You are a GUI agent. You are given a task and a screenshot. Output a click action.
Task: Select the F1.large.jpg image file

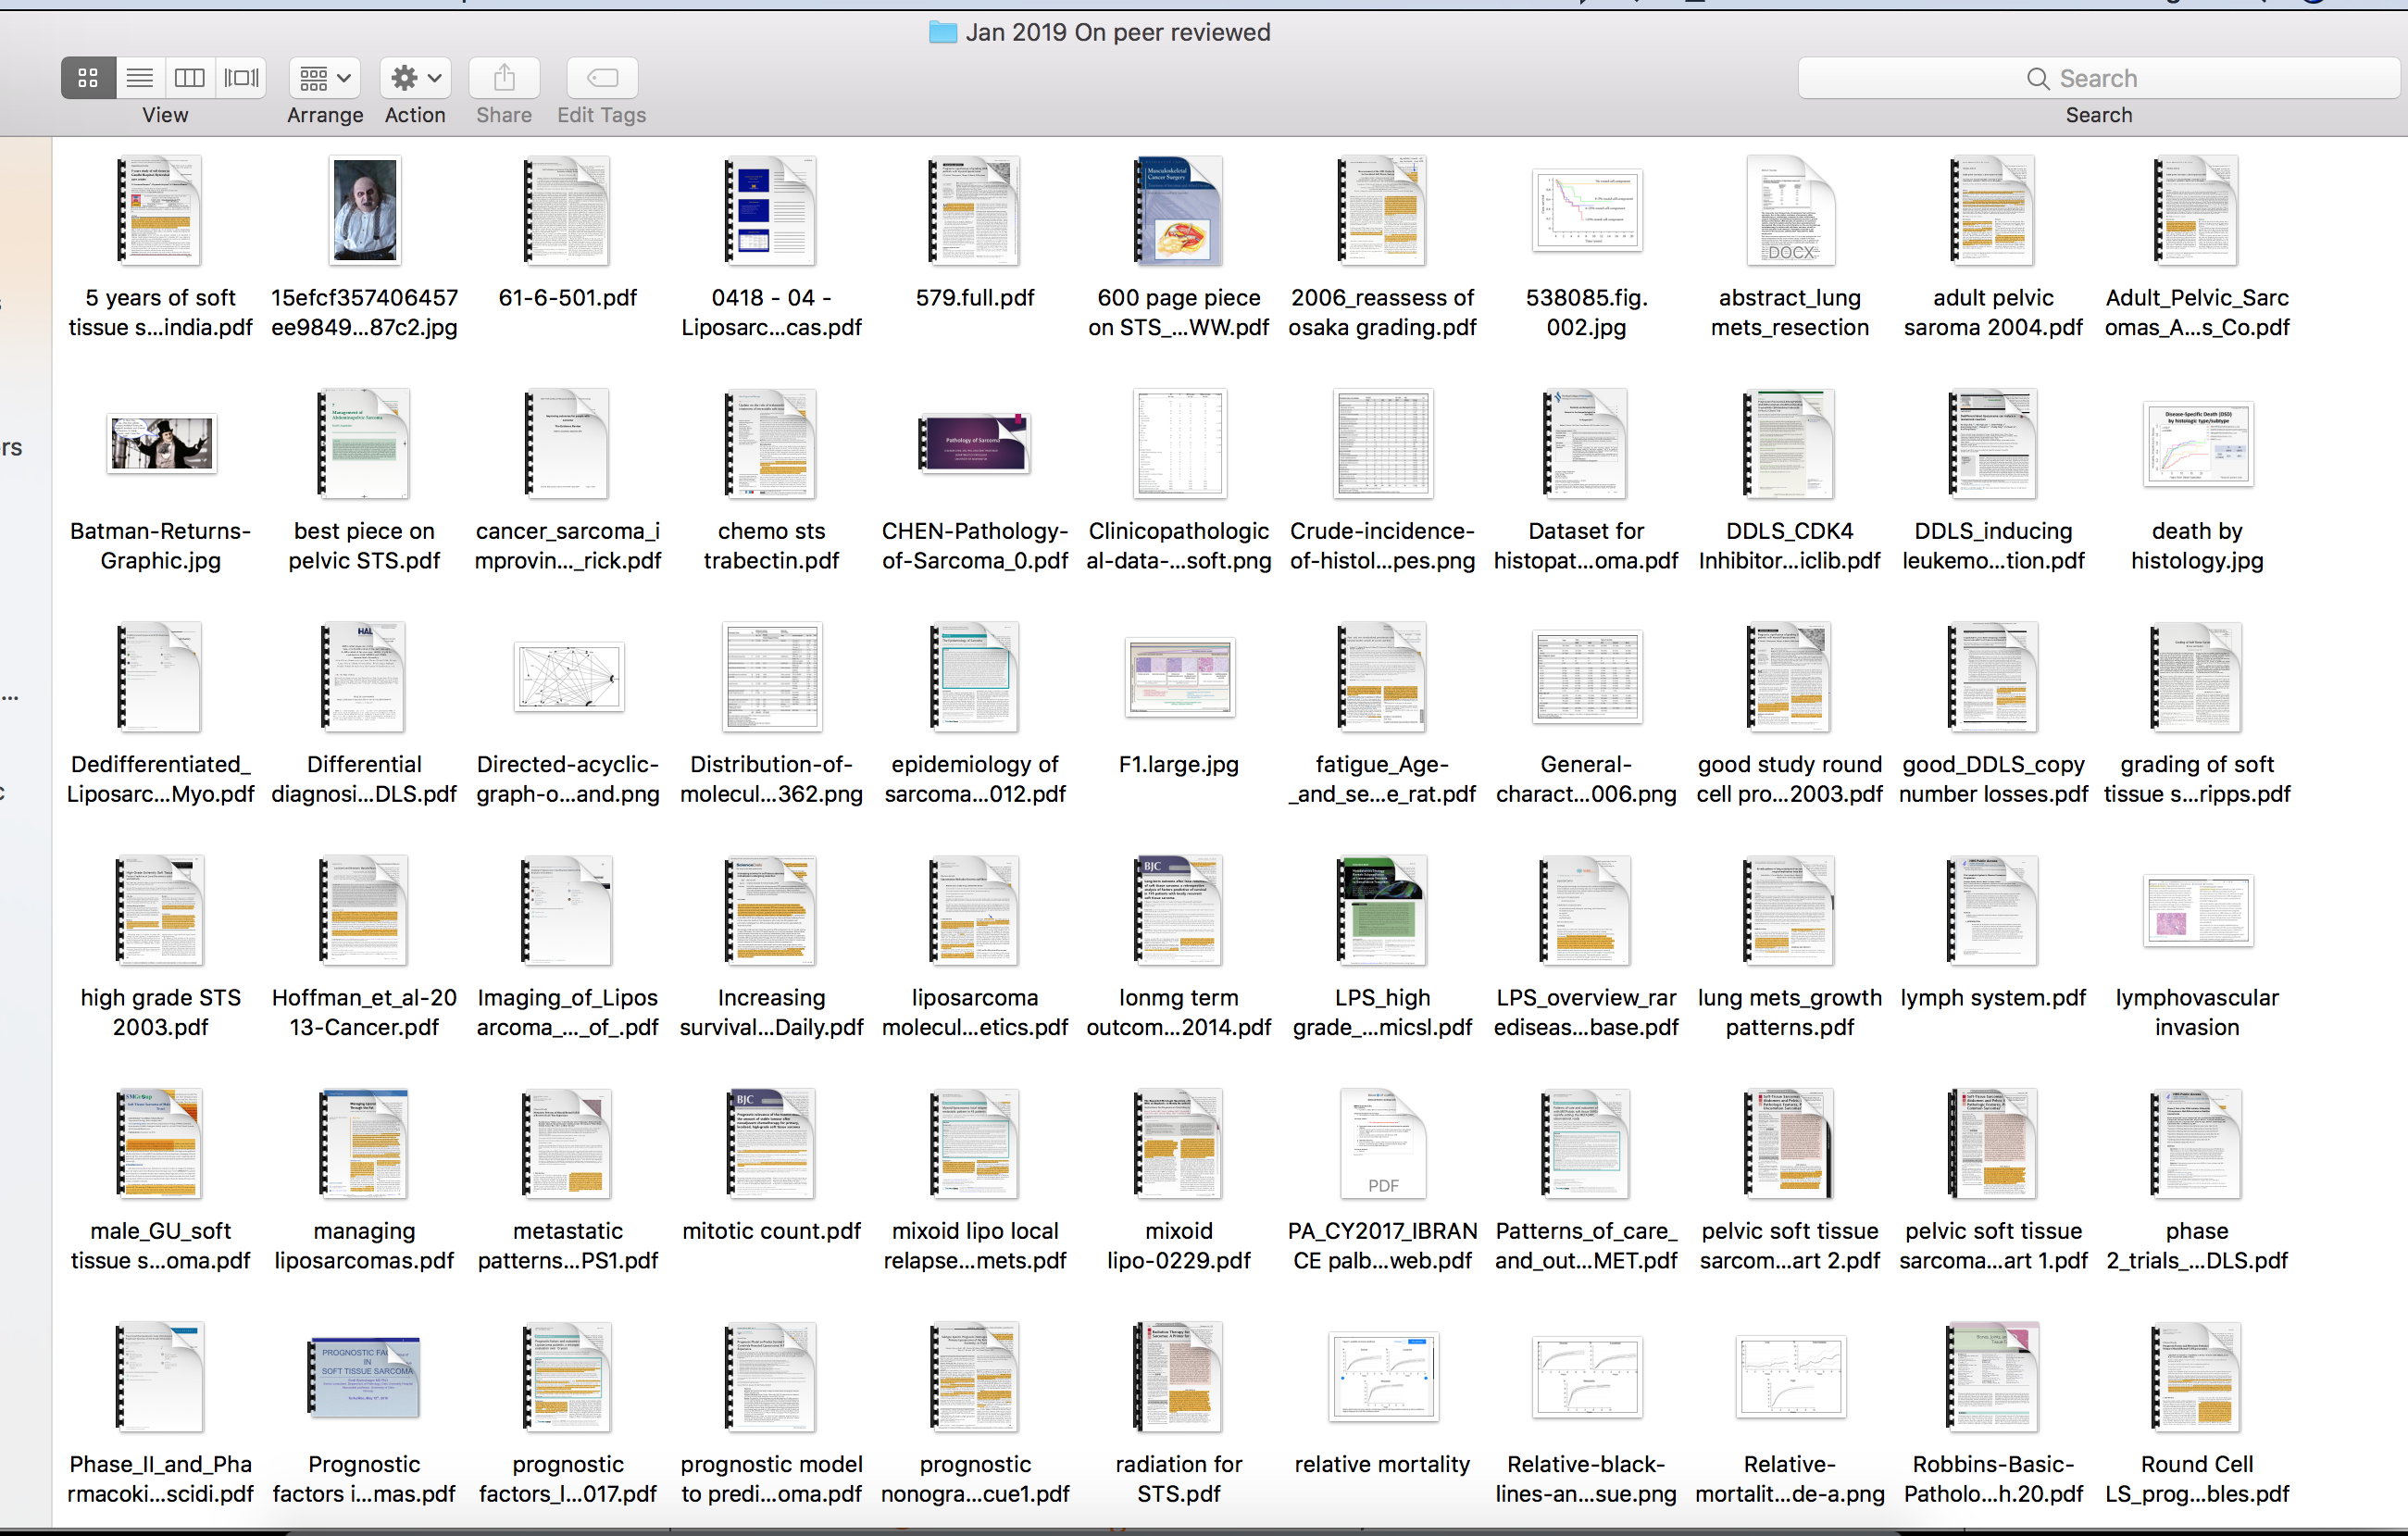tap(1179, 677)
